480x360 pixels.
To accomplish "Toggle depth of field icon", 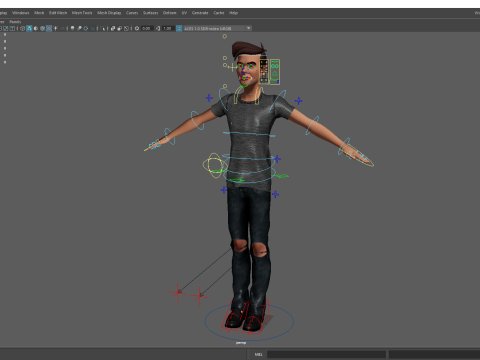I will pyautogui.click(x=92, y=28).
